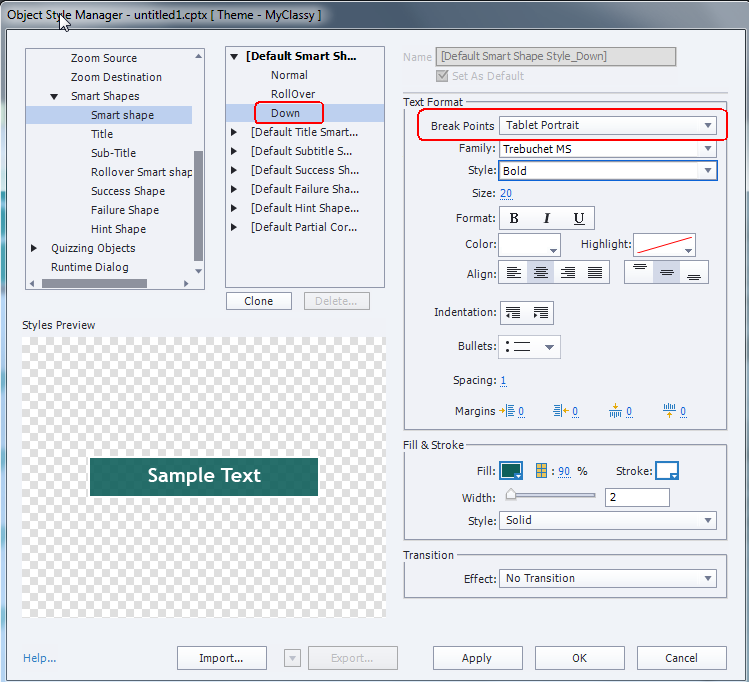
Task: Increase text indentation
Action: 541,313
